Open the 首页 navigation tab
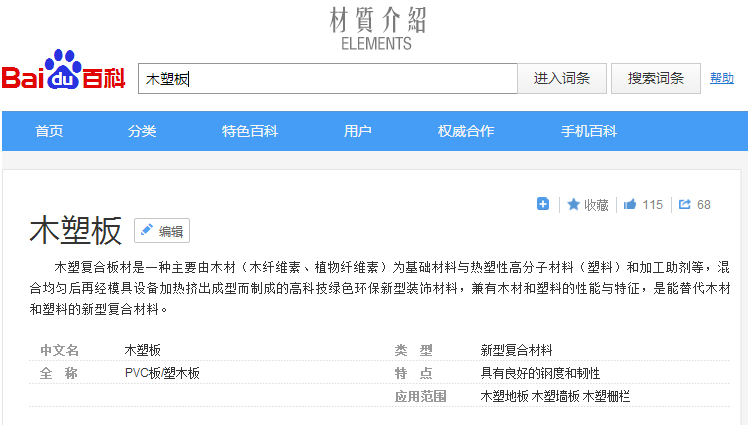This screenshot has height=425, width=750. pos(49,131)
